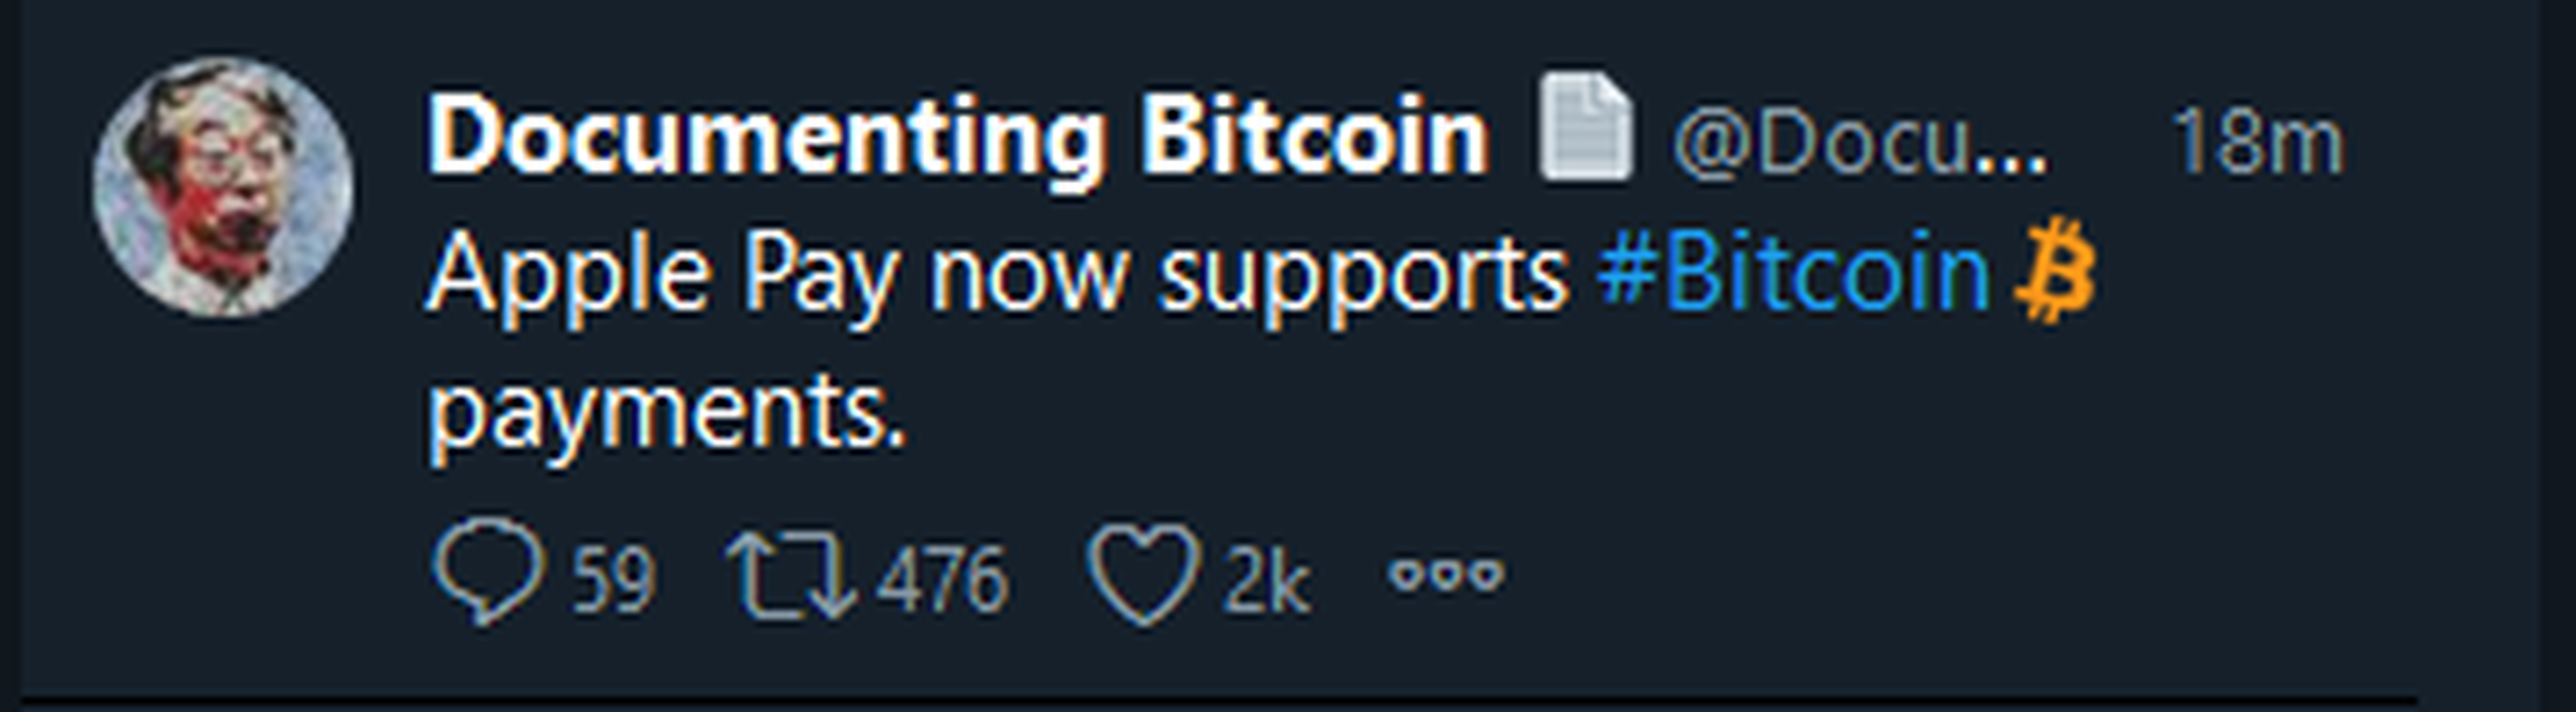This screenshot has height=712, width=2576.
Task: Click the orange Bitcoin symbol emoji
Action: tap(2054, 273)
